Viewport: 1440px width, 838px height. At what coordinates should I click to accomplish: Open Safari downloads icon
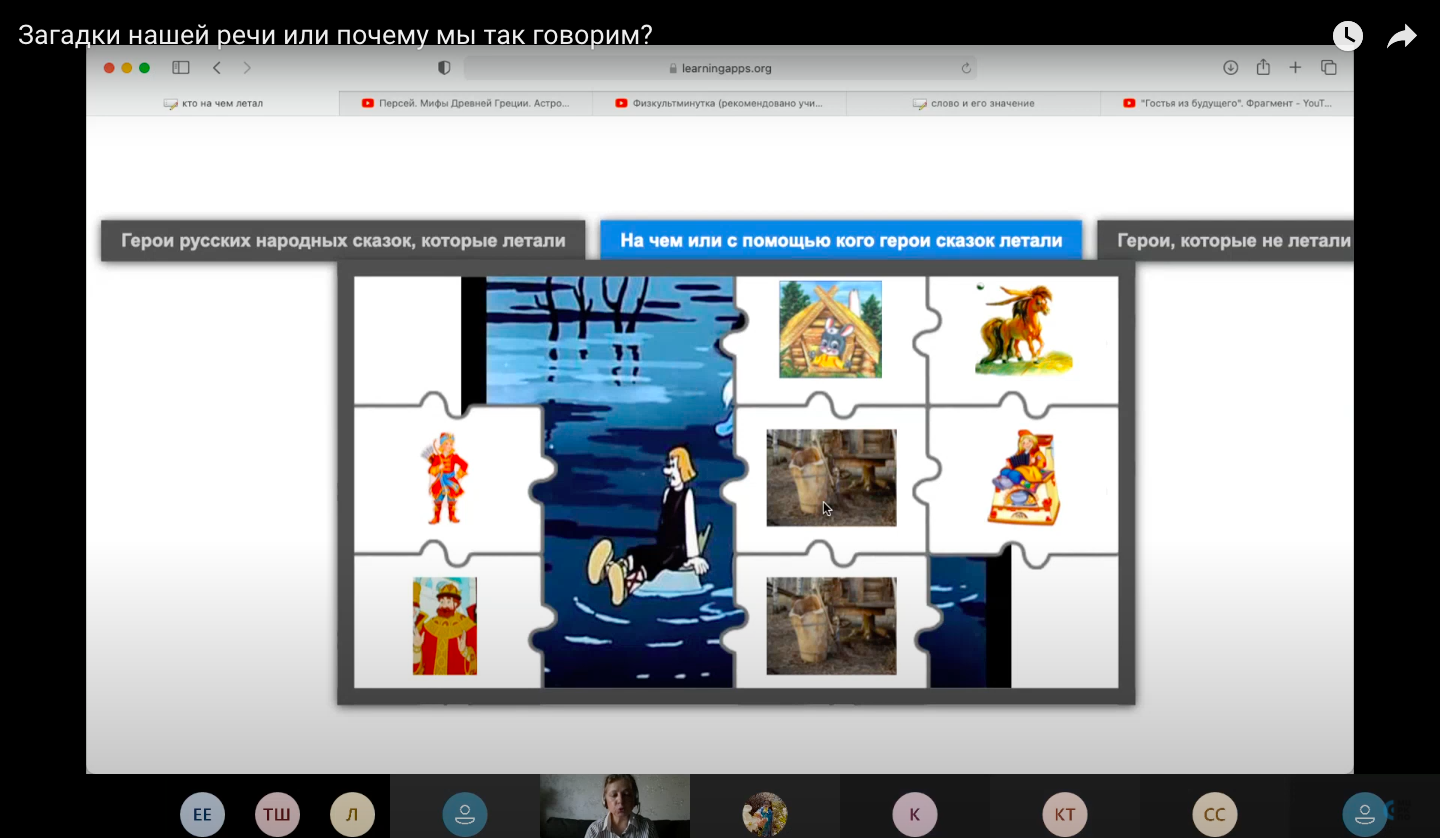[x=1231, y=68]
